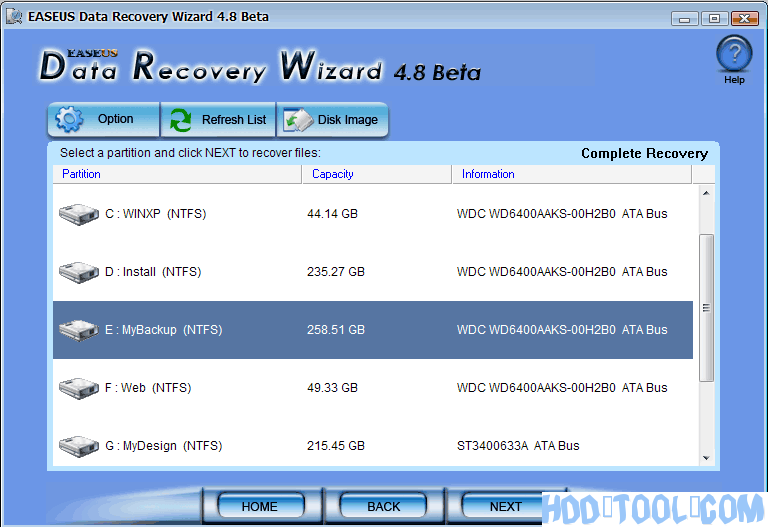Minimize the Data Recovery Wizard window

click(x=685, y=19)
